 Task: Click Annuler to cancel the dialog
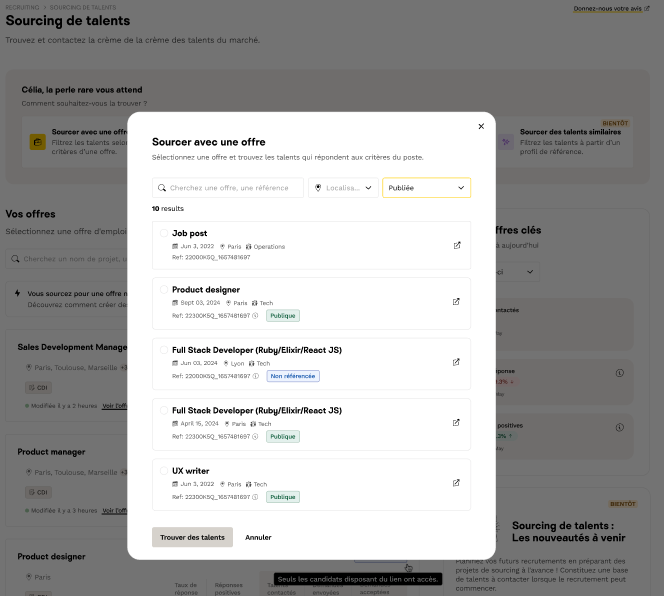pos(258,537)
